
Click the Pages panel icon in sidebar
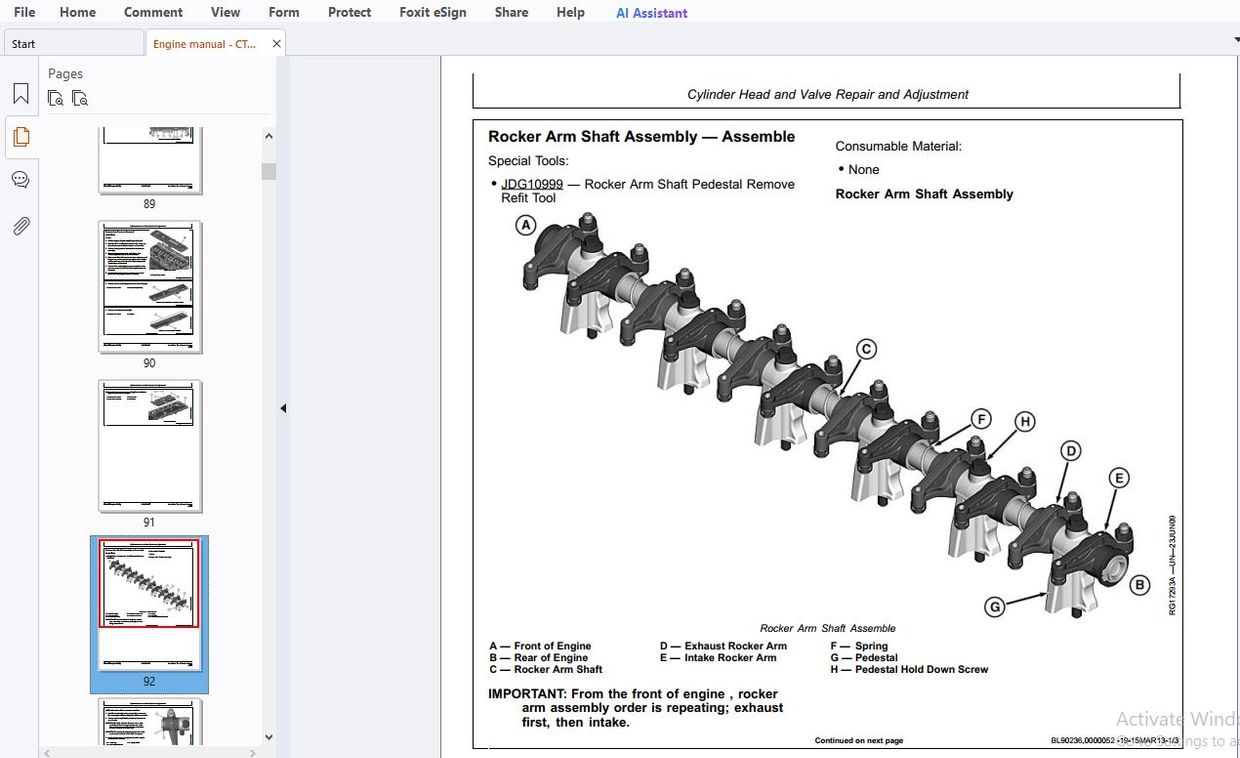21,137
